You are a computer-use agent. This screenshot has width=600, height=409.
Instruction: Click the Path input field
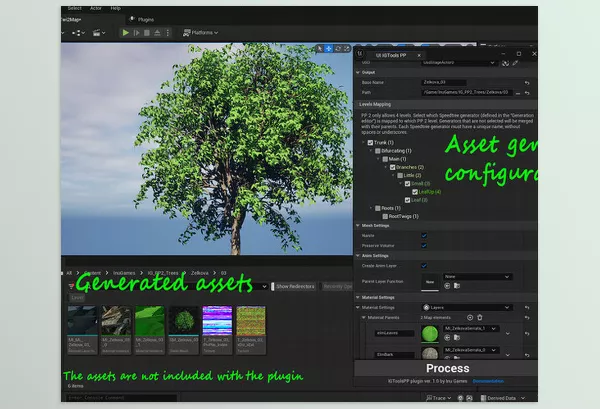[466, 92]
